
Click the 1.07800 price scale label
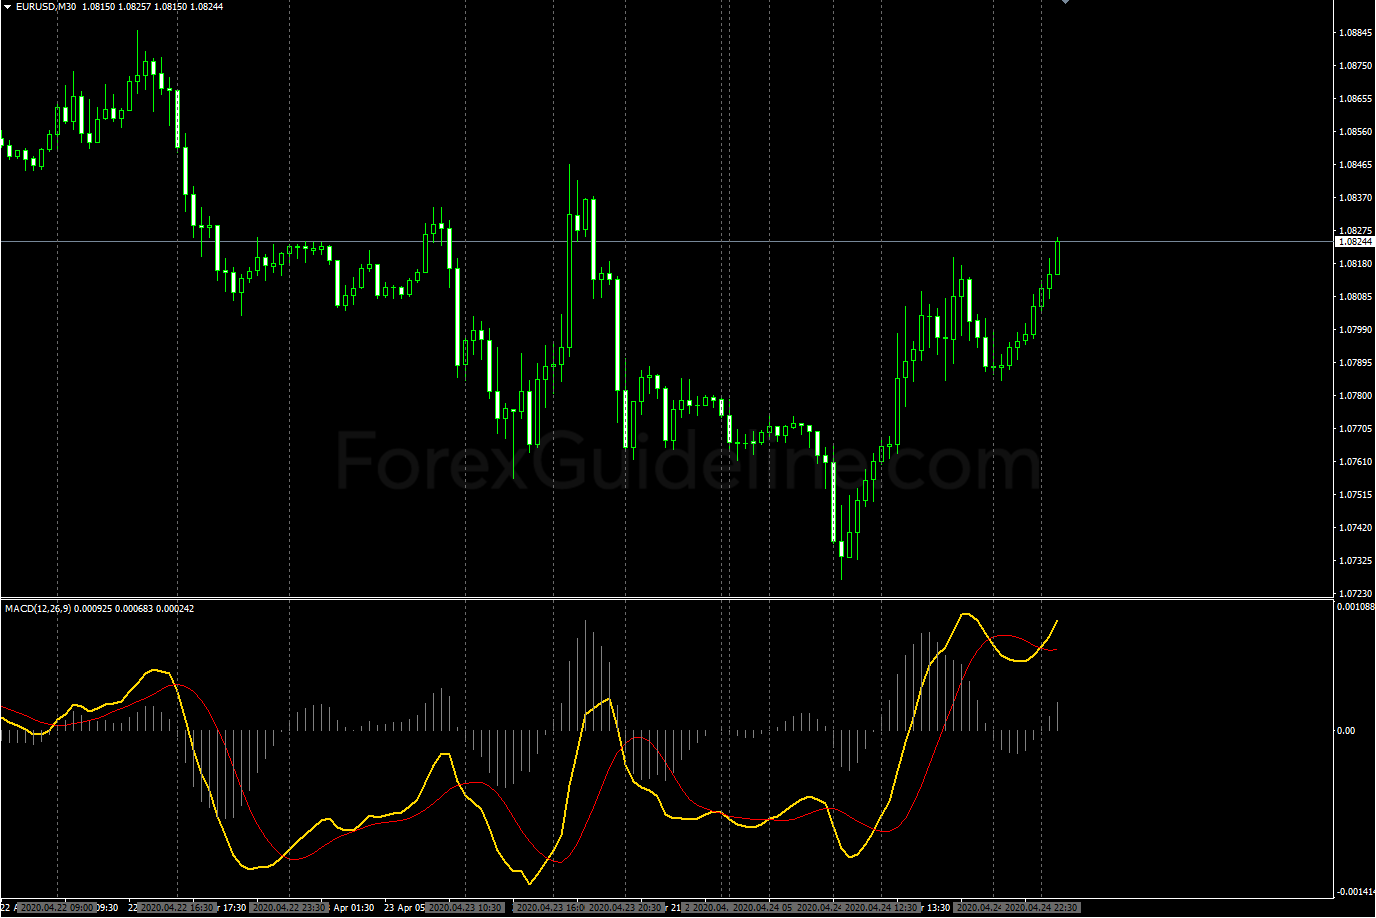1354,395
